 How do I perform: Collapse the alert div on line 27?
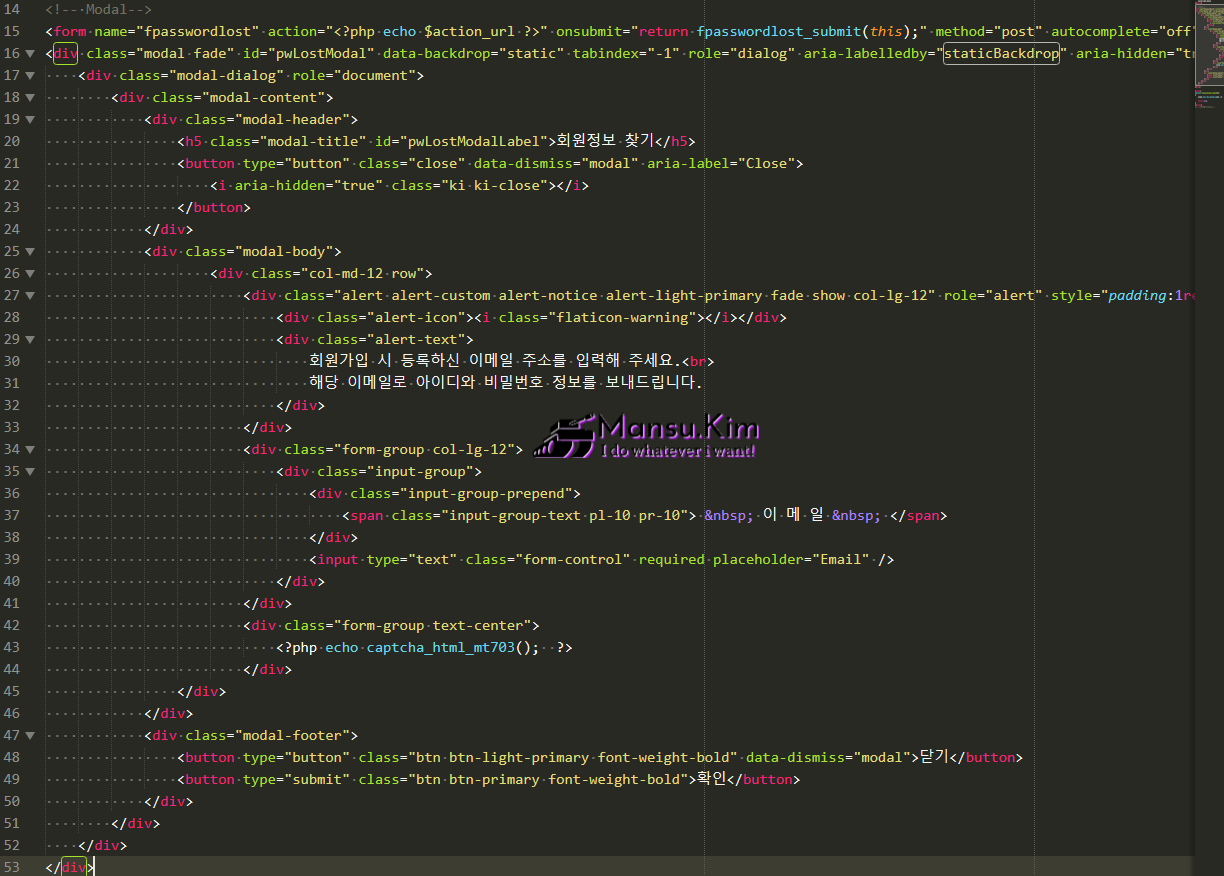point(30,296)
